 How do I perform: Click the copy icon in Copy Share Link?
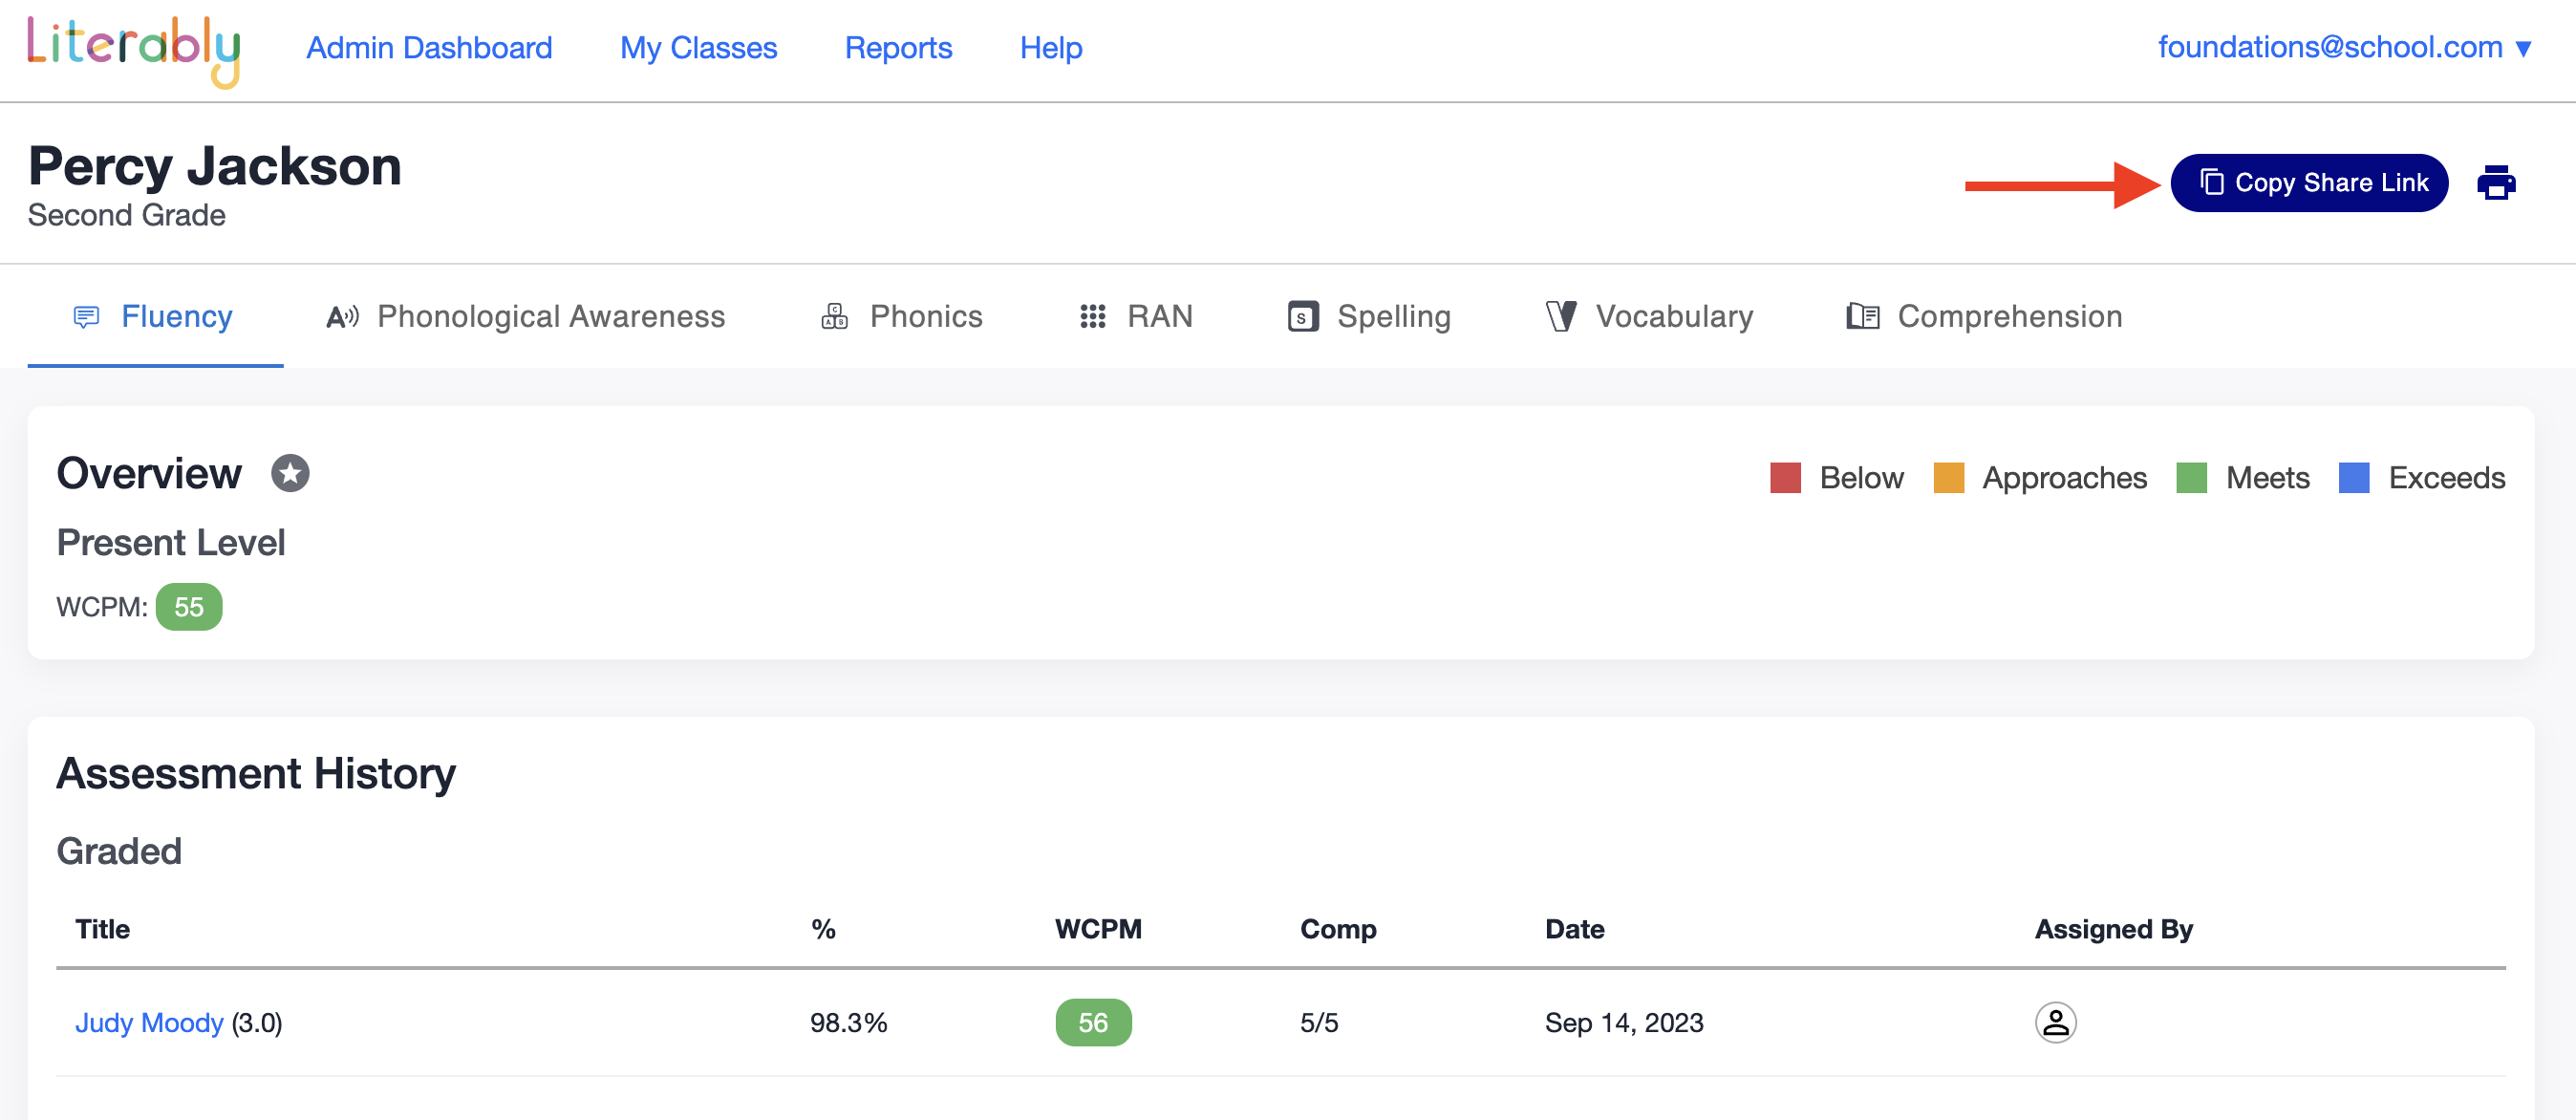coord(2212,182)
